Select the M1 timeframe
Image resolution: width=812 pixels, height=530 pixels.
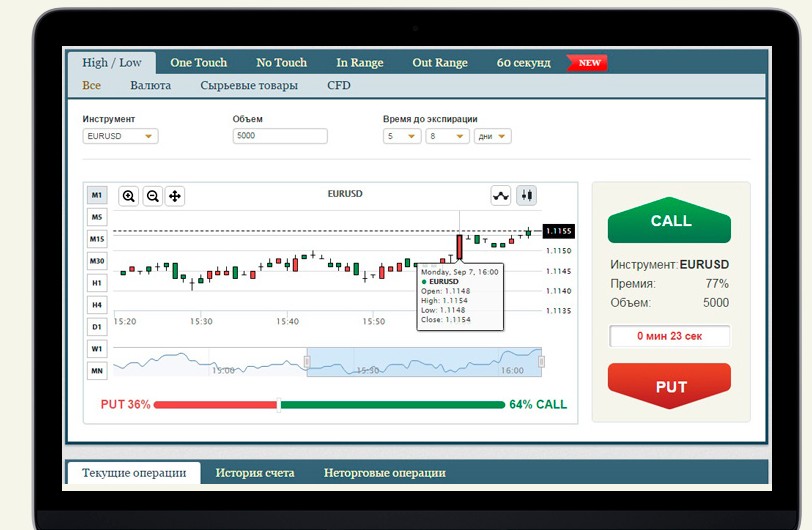coord(97,195)
